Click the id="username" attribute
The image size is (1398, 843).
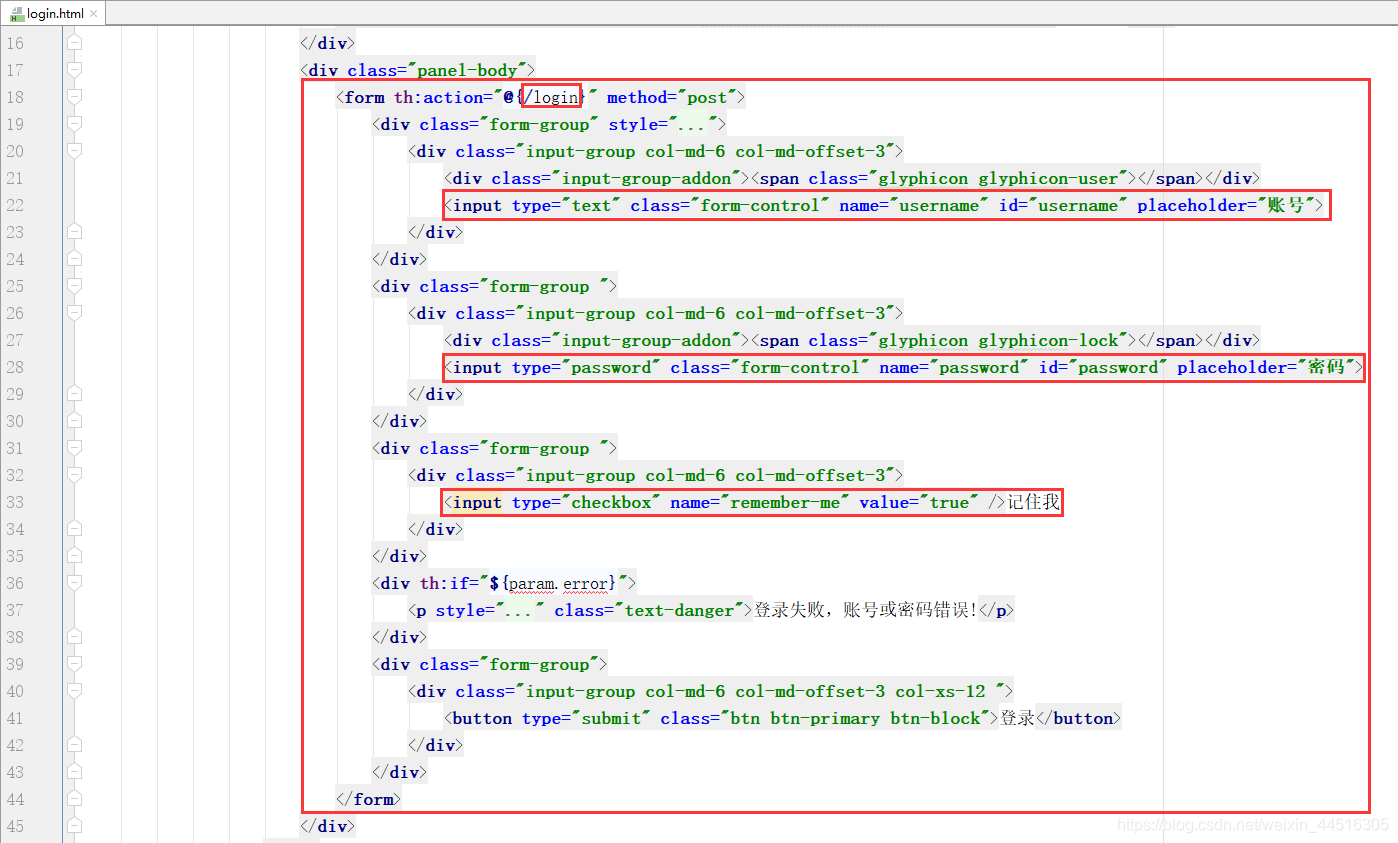[1064, 205]
